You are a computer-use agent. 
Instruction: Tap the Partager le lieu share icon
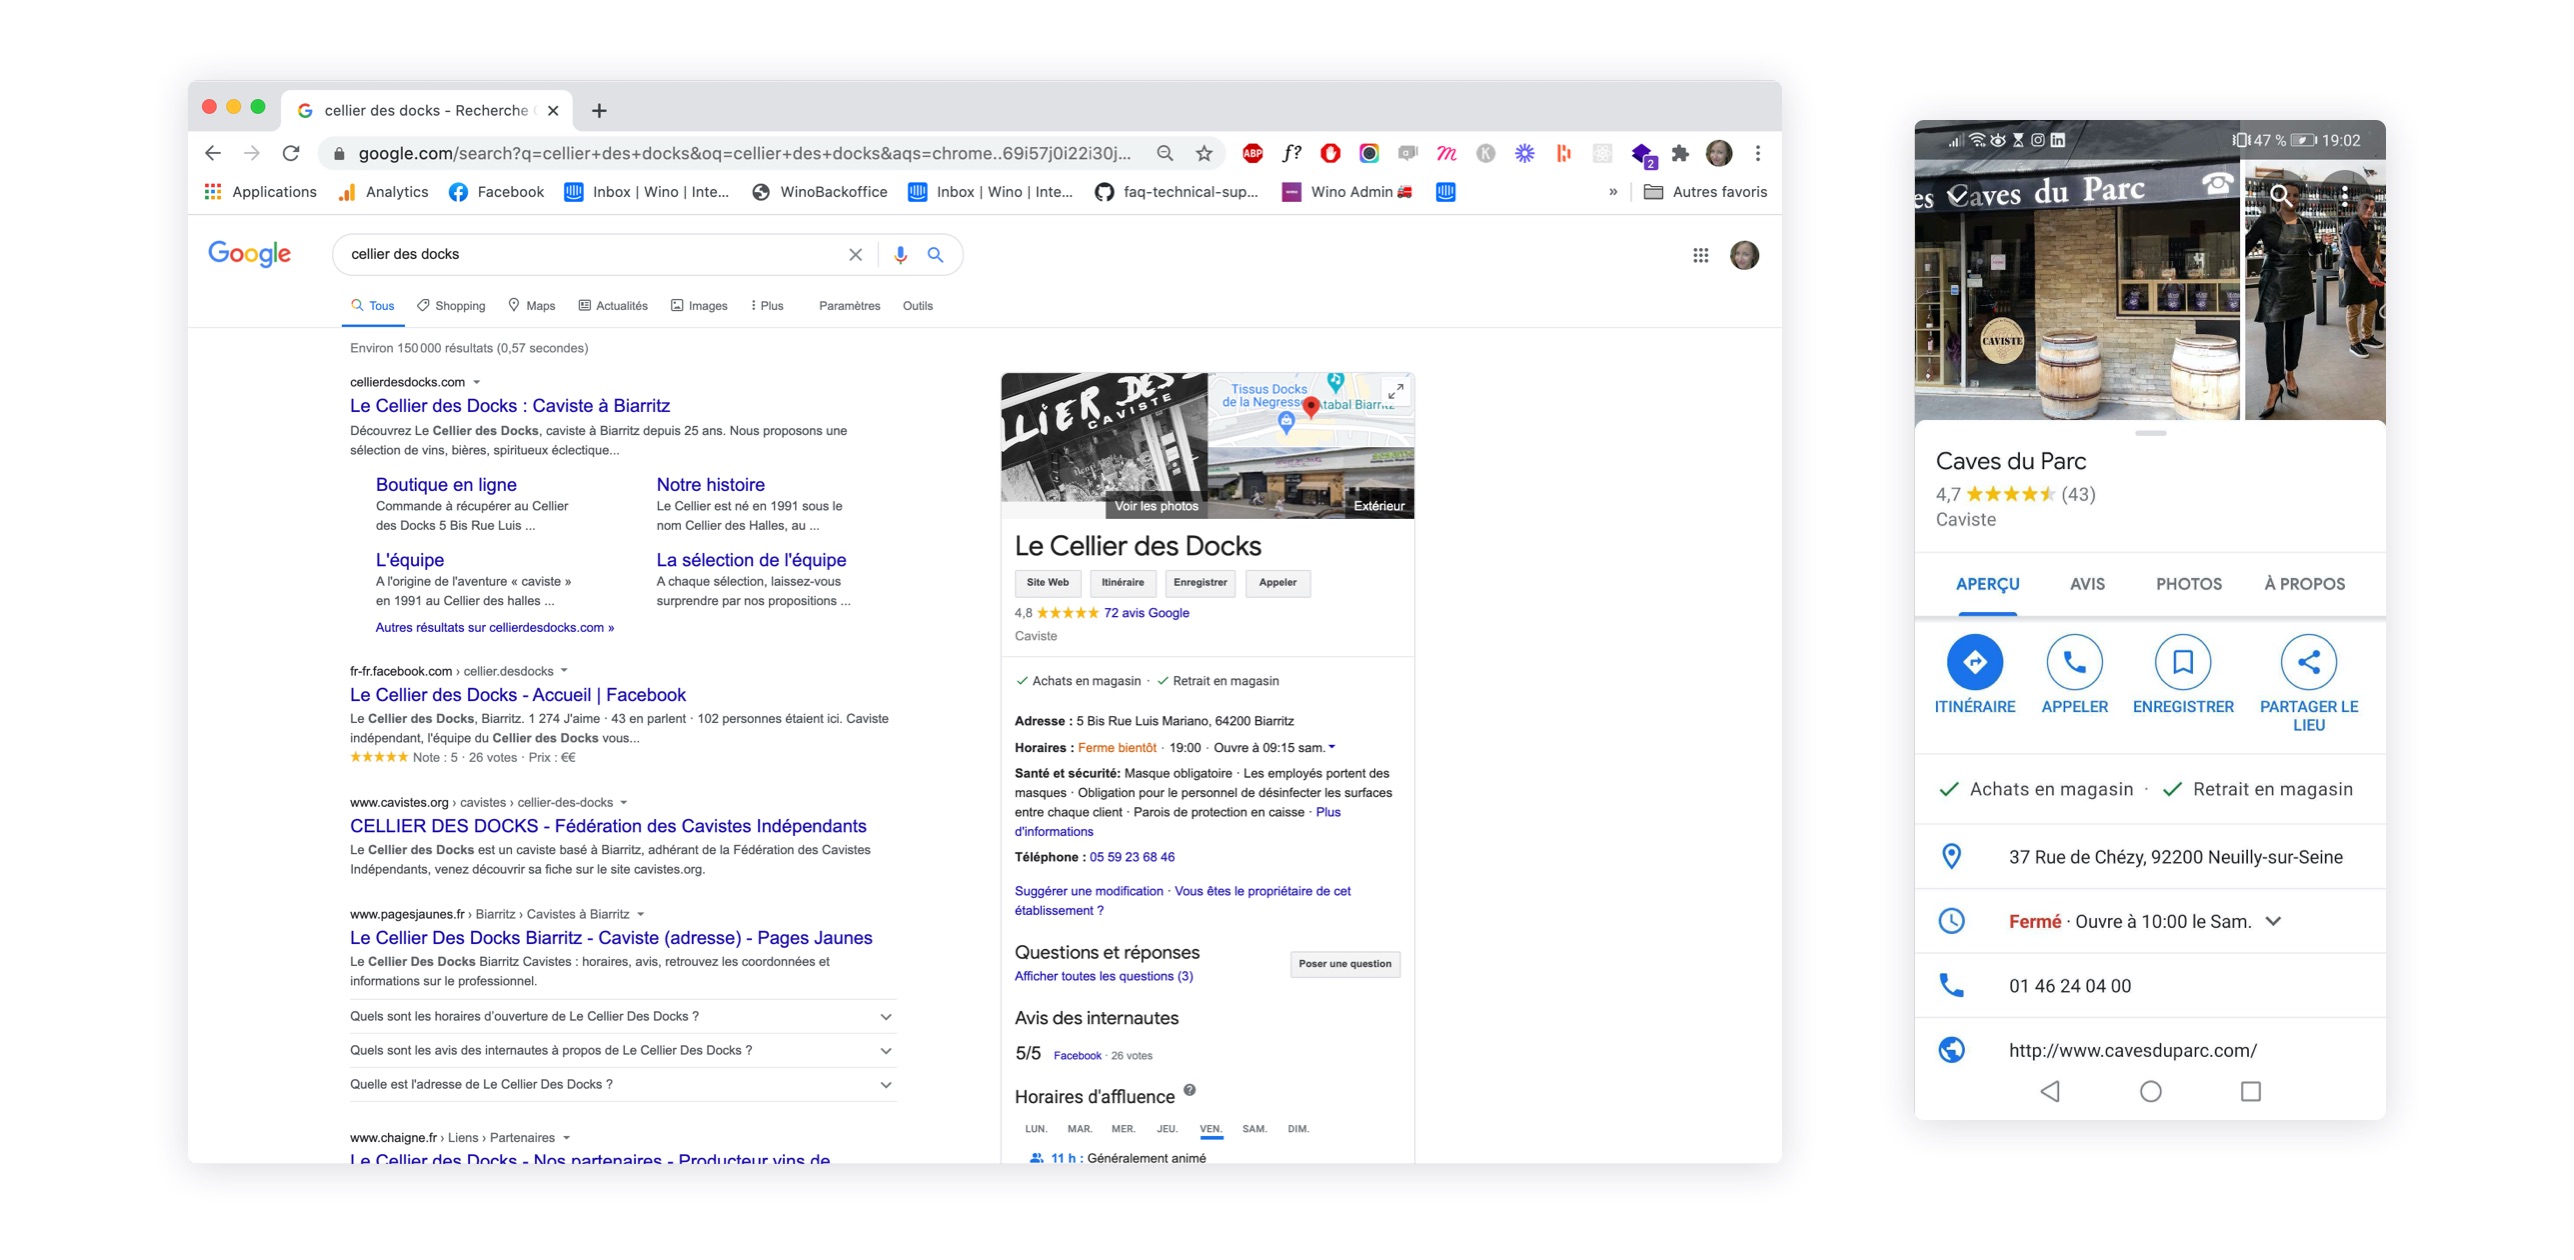click(x=2308, y=662)
